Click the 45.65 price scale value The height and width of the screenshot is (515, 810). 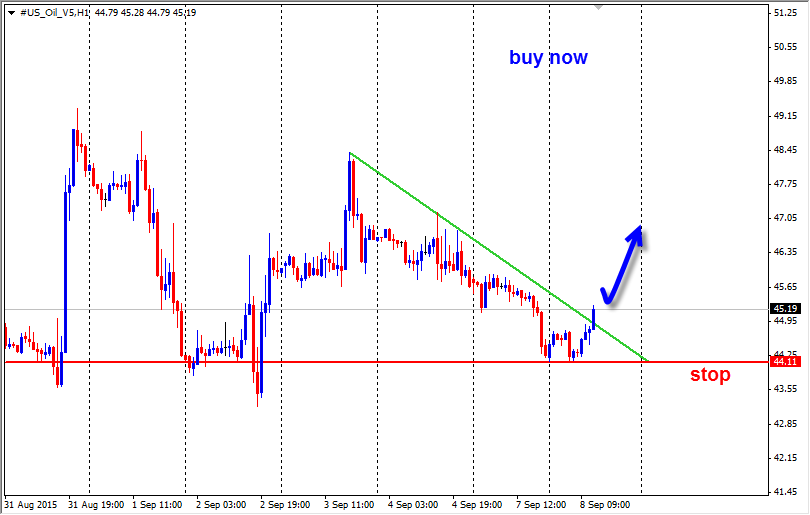click(x=785, y=287)
